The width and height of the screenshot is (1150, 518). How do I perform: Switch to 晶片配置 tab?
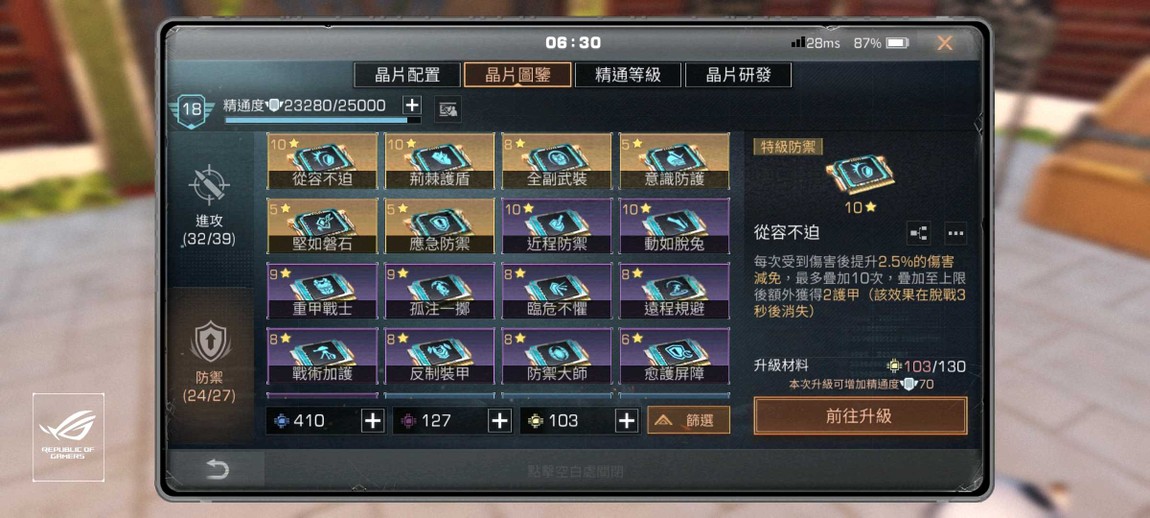tap(407, 75)
